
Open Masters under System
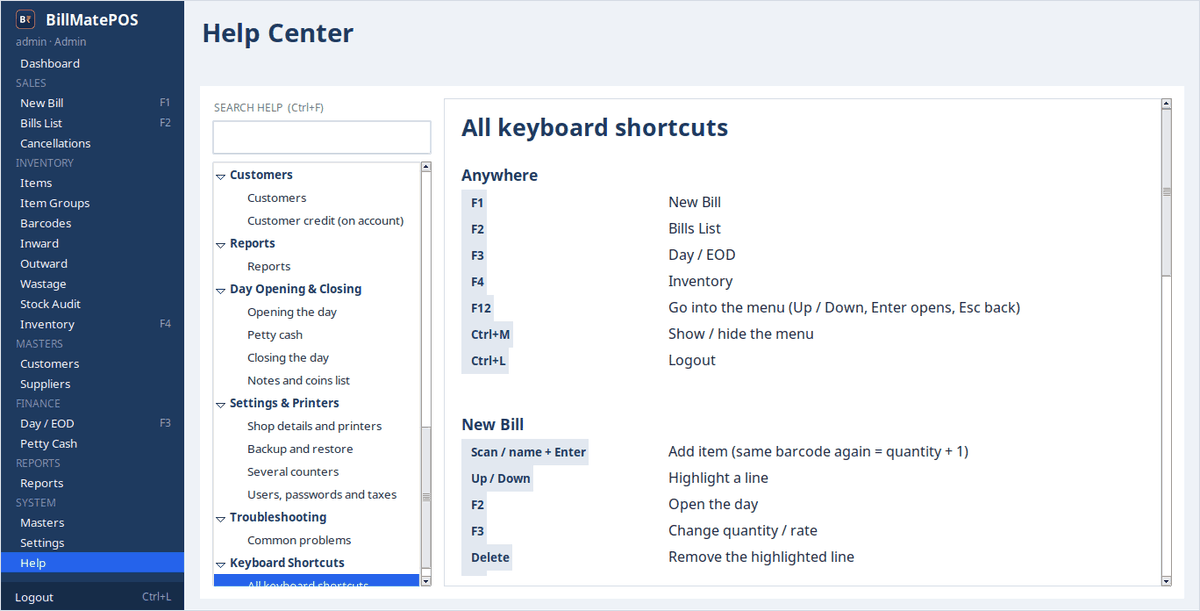[x=92, y=523]
